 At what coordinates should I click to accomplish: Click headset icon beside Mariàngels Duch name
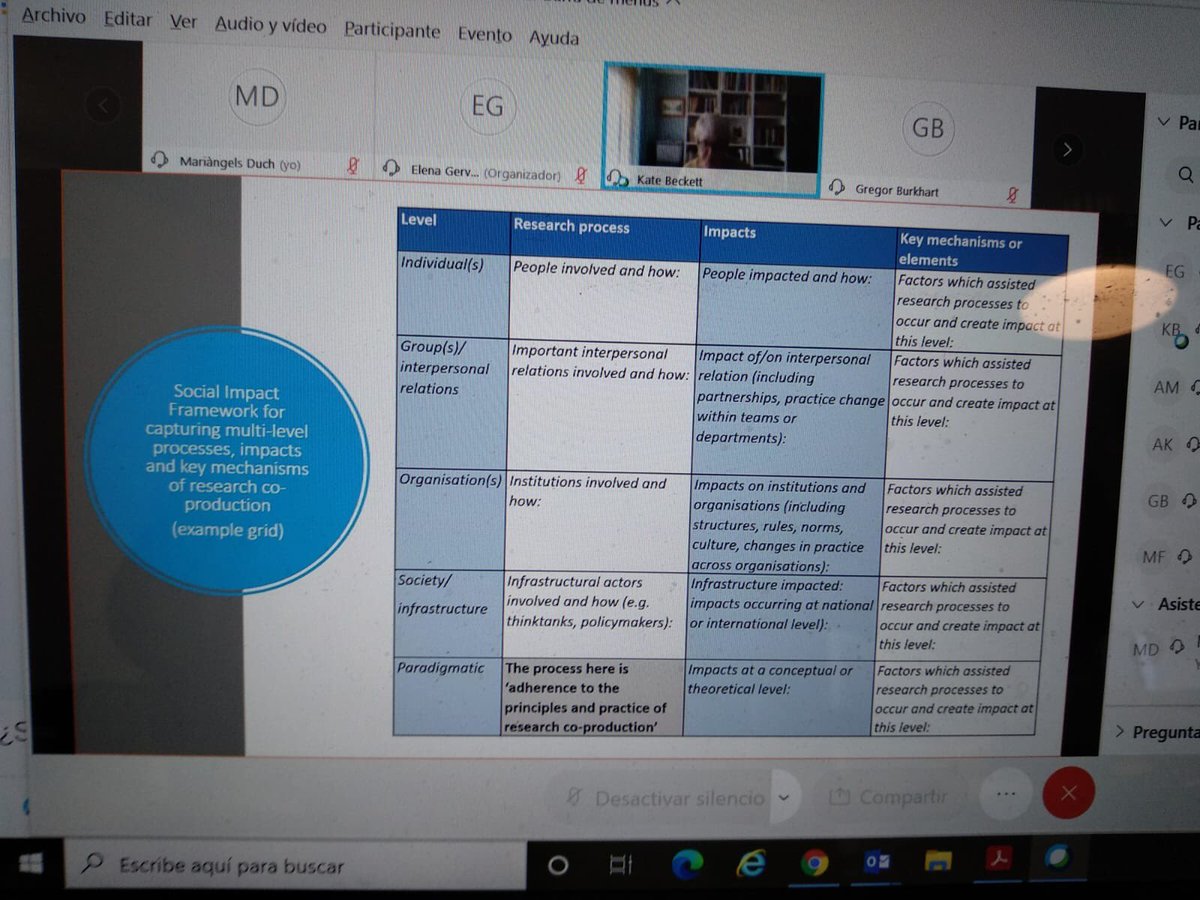tap(160, 160)
